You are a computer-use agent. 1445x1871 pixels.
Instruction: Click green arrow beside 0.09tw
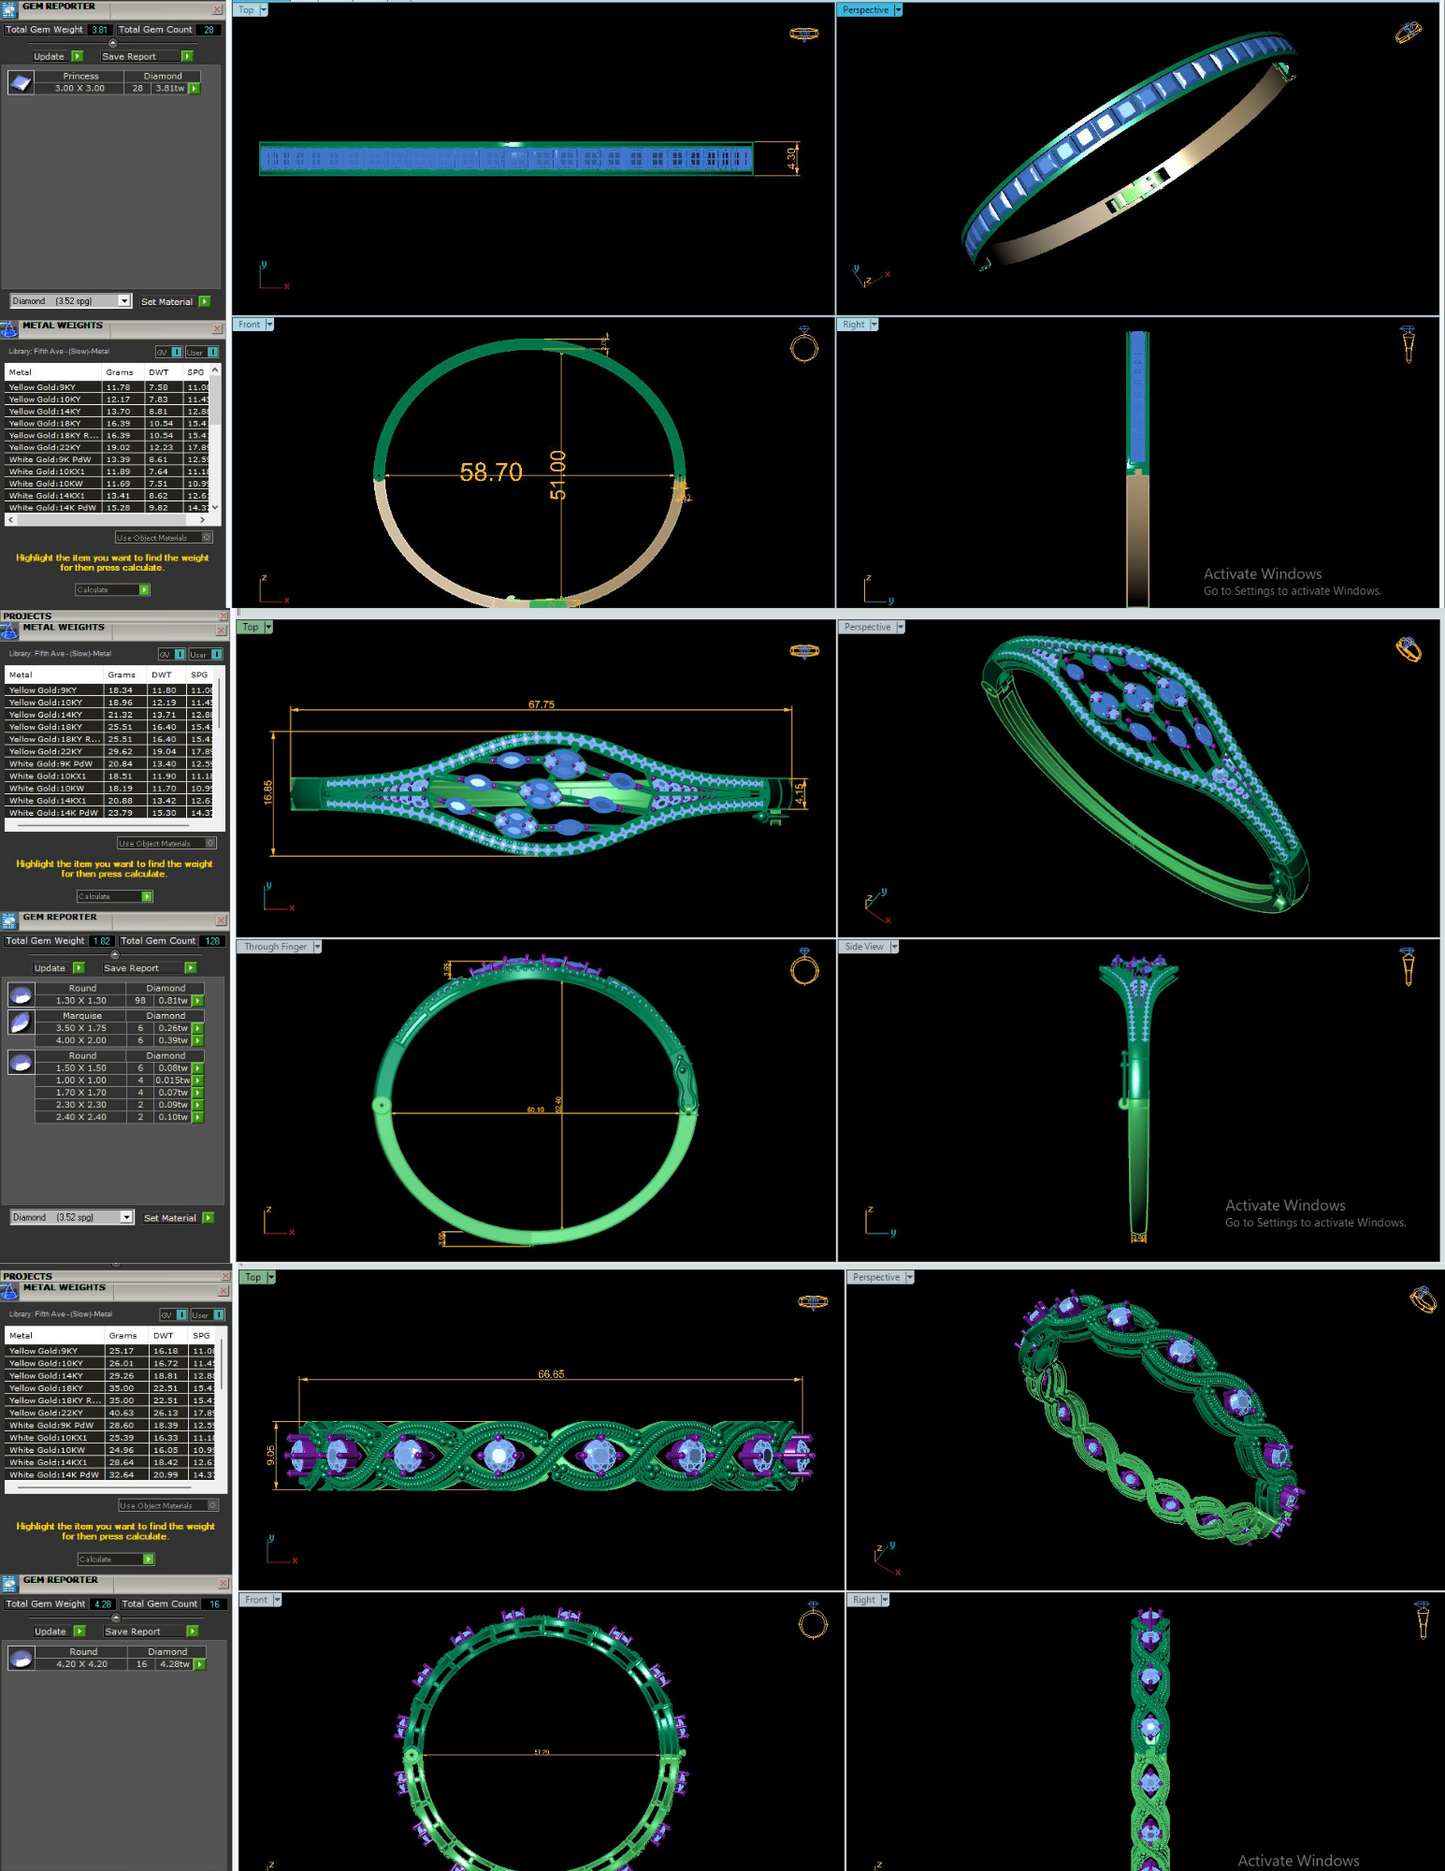[198, 1105]
